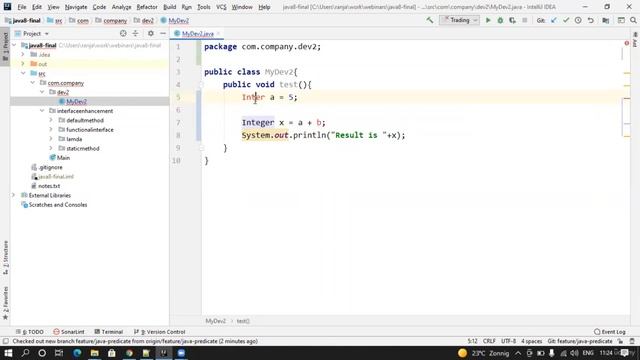Select the MyDev2.java editor tab
The width and height of the screenshot is (640, 360).
(x=197, y=33)
